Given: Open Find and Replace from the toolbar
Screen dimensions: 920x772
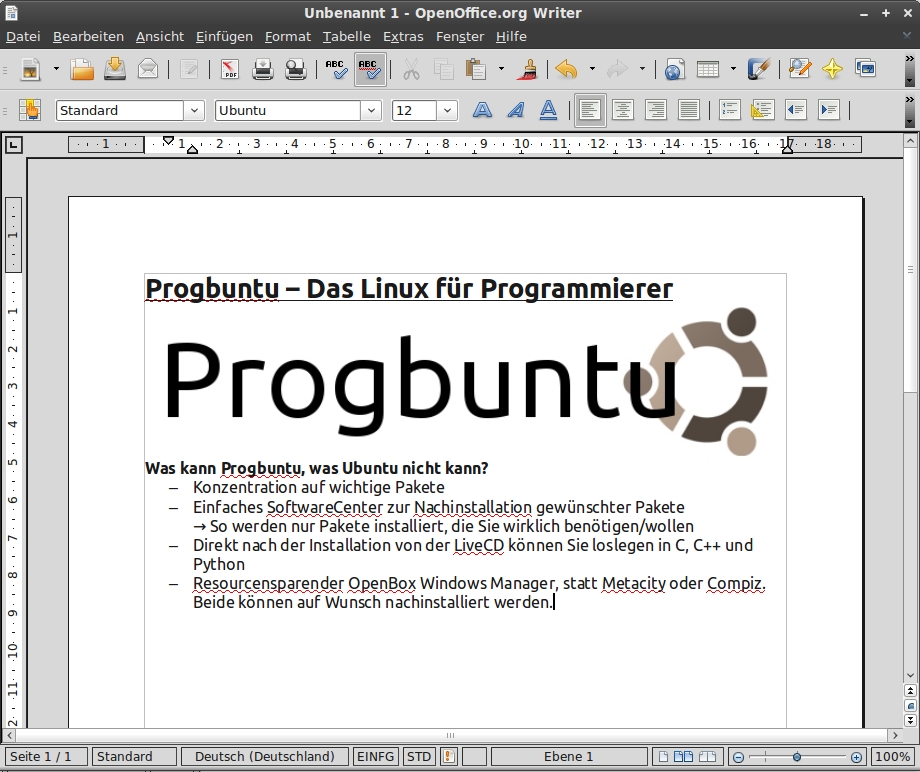Looking at the screenshot, I should [x=799, y=70].
